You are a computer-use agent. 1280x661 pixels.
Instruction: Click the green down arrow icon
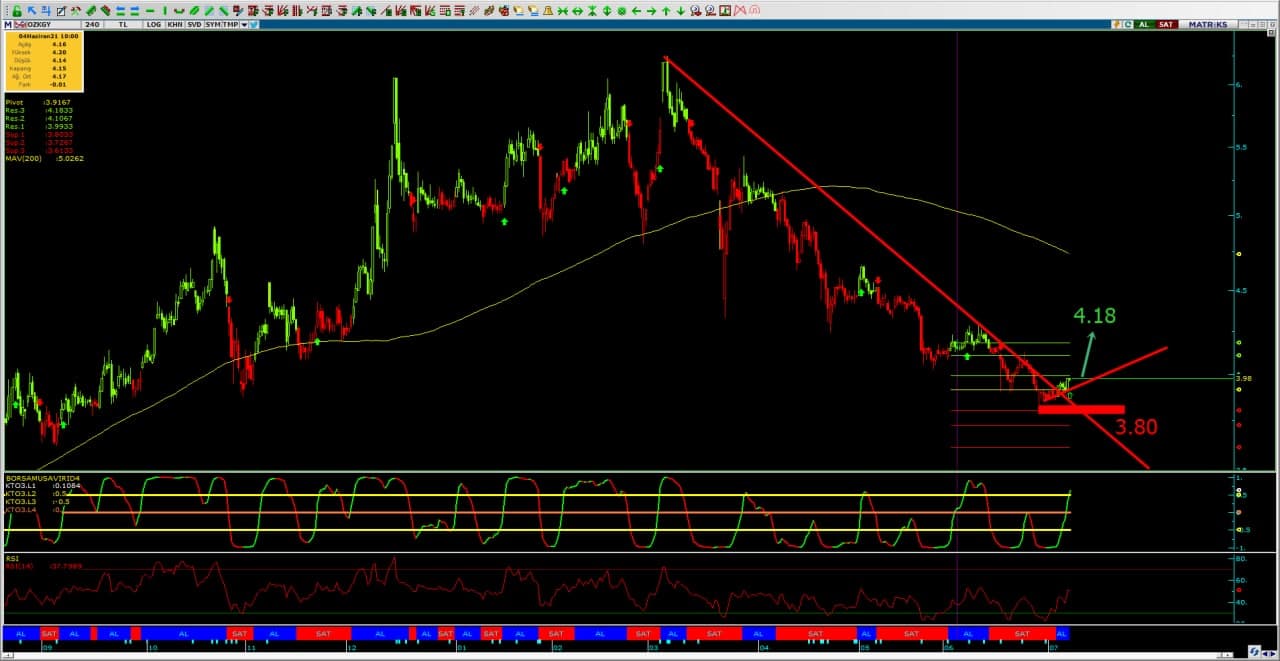pos(681,10)
